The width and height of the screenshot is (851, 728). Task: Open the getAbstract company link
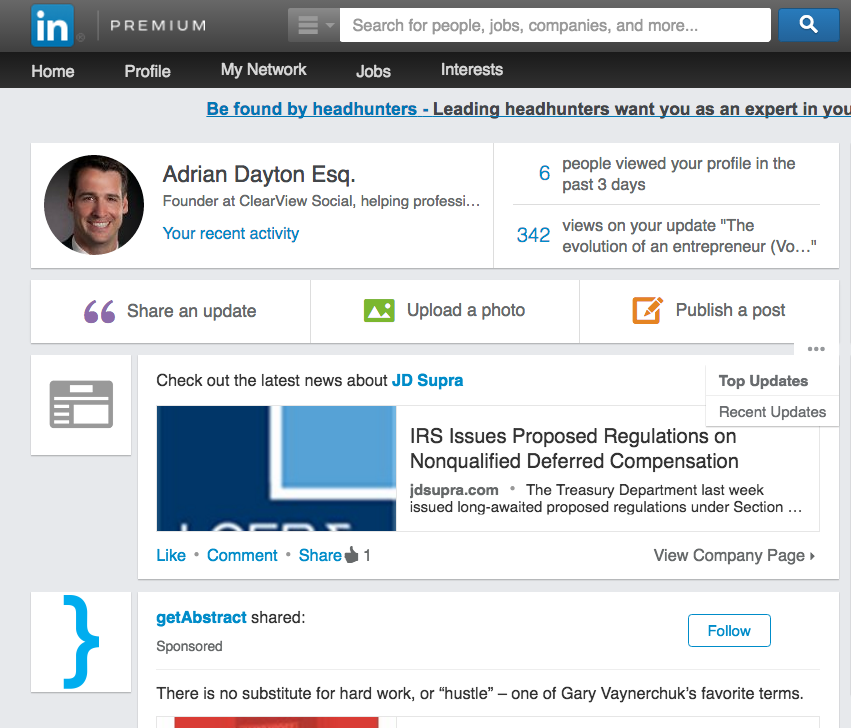(x=201, y=617)
